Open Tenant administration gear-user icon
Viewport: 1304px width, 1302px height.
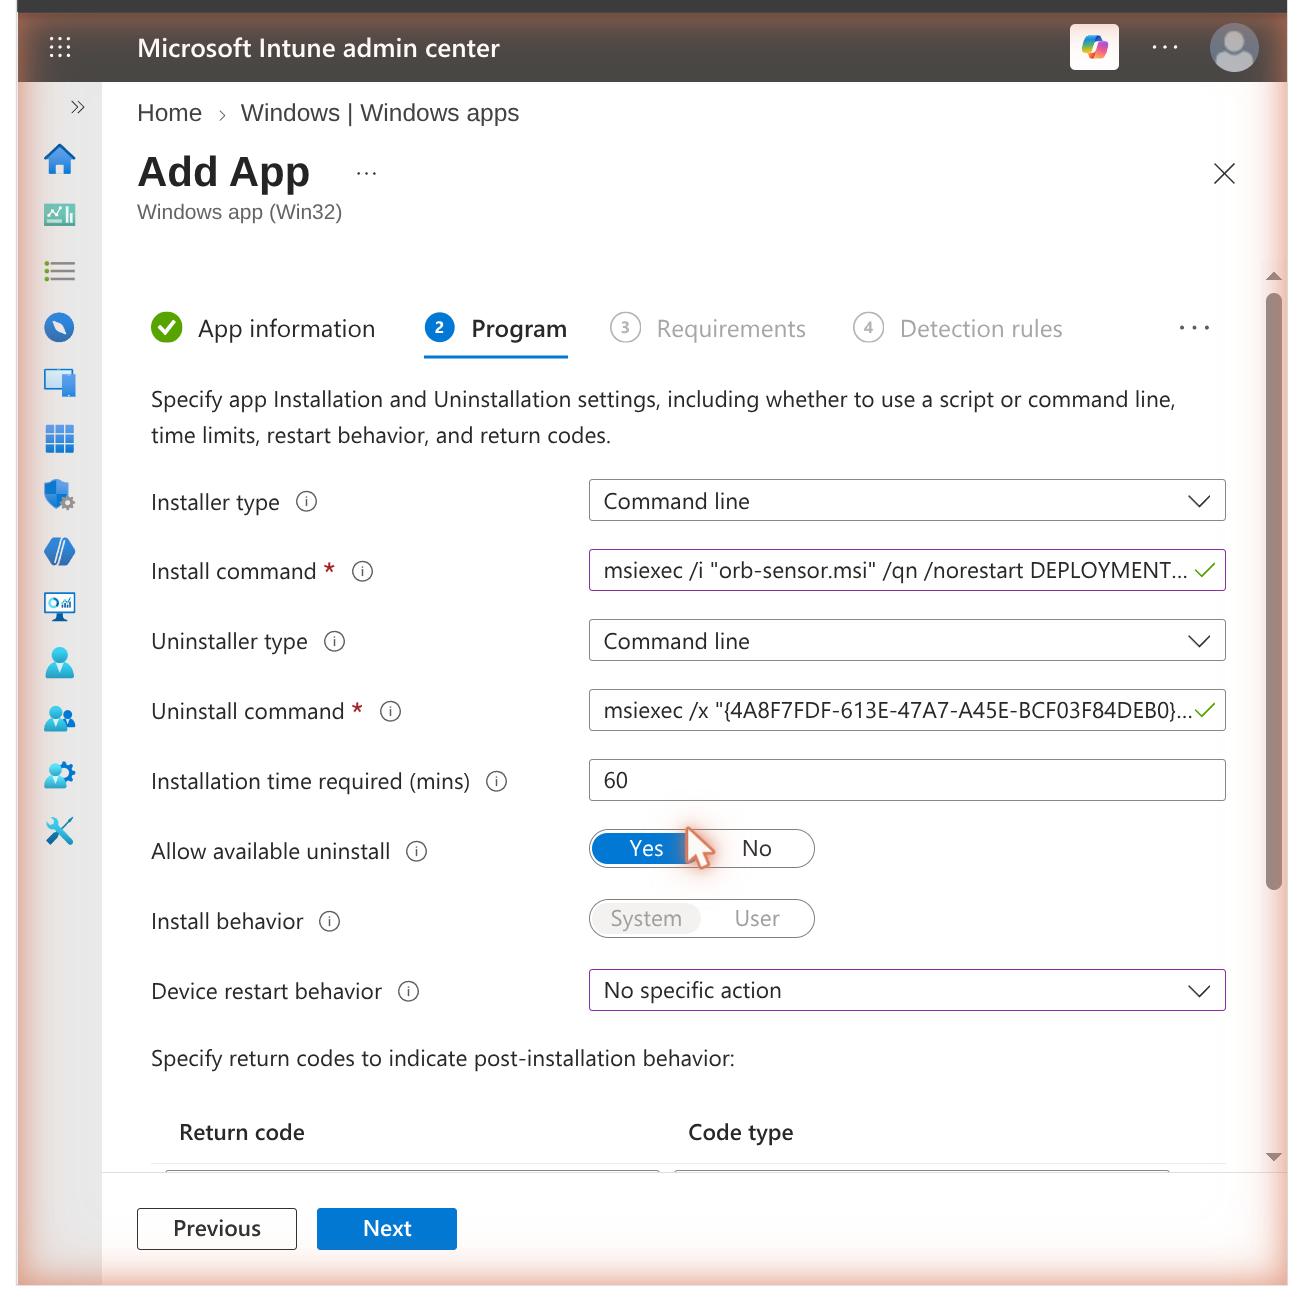click(60, 774)
